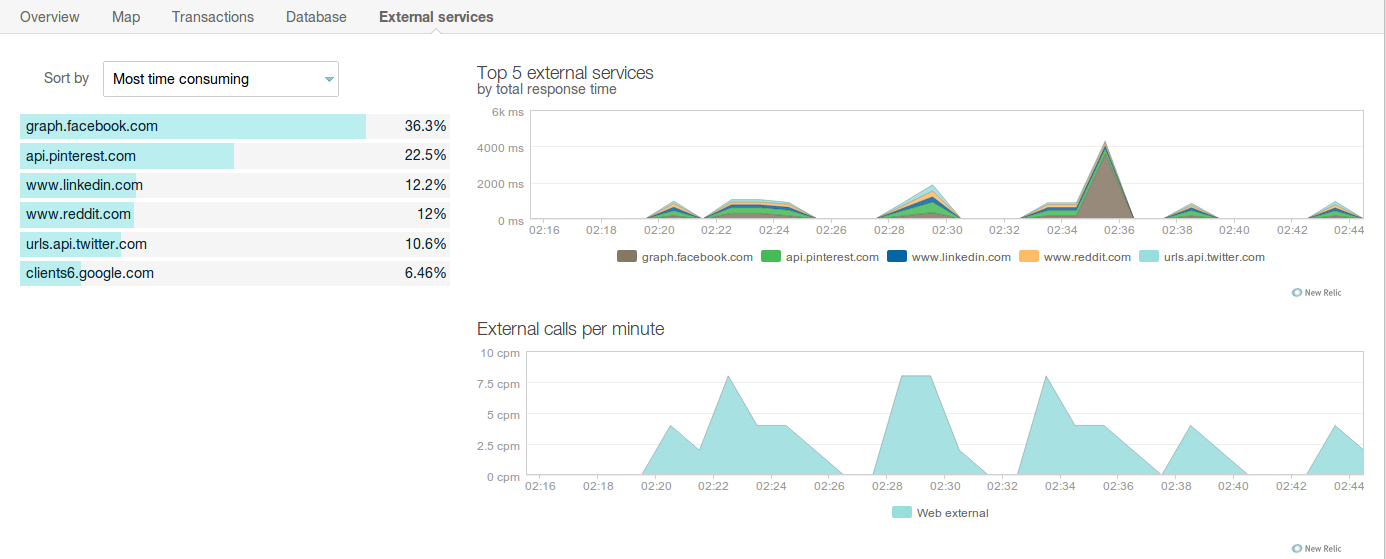
Task: Click the External calls per minute heading
Action: [570, 329]
